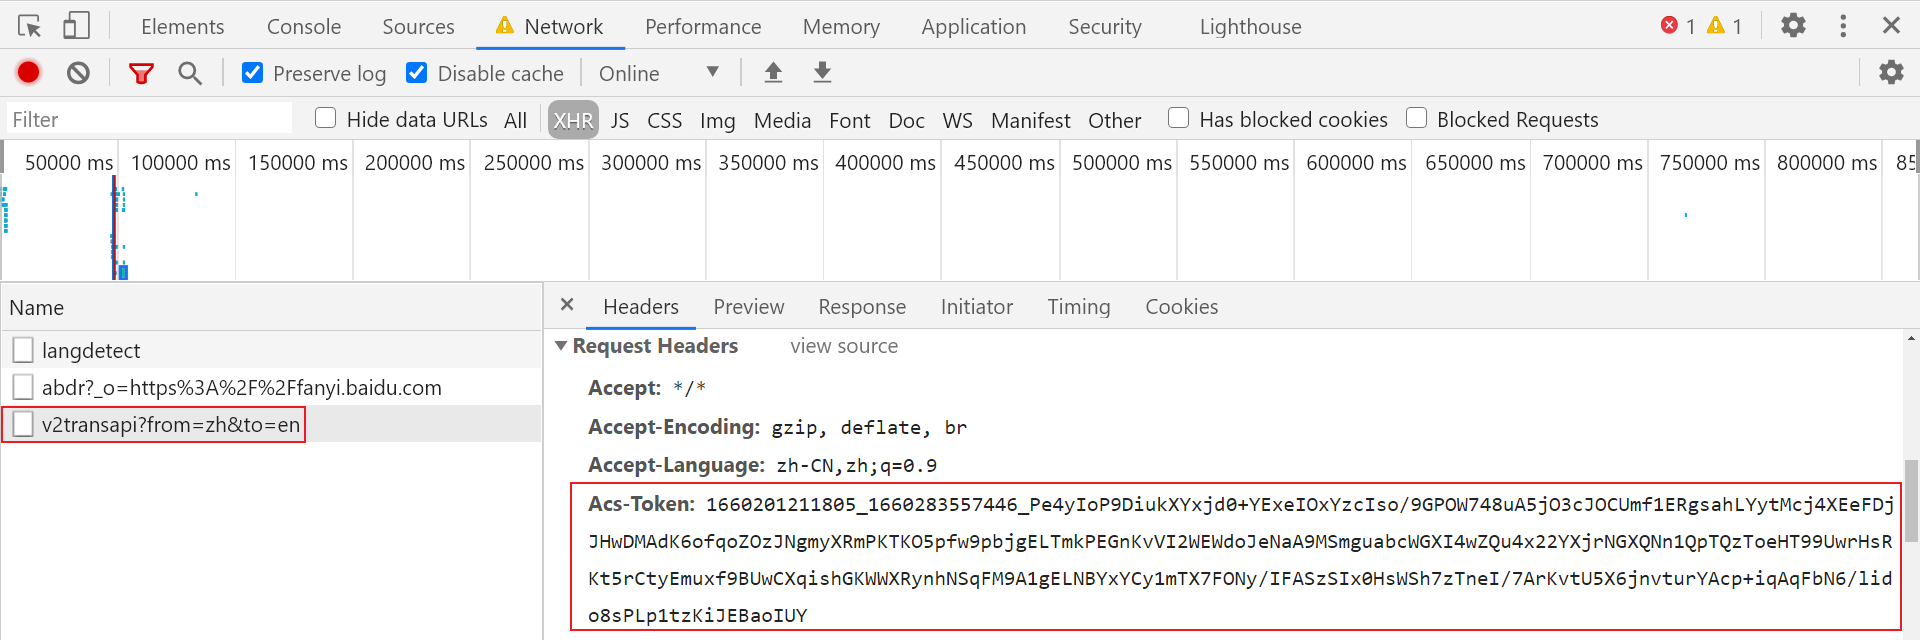Uncheck the Disable cache checkbox
Viewport: 1920px width, 640px height.
click(417, 73)
